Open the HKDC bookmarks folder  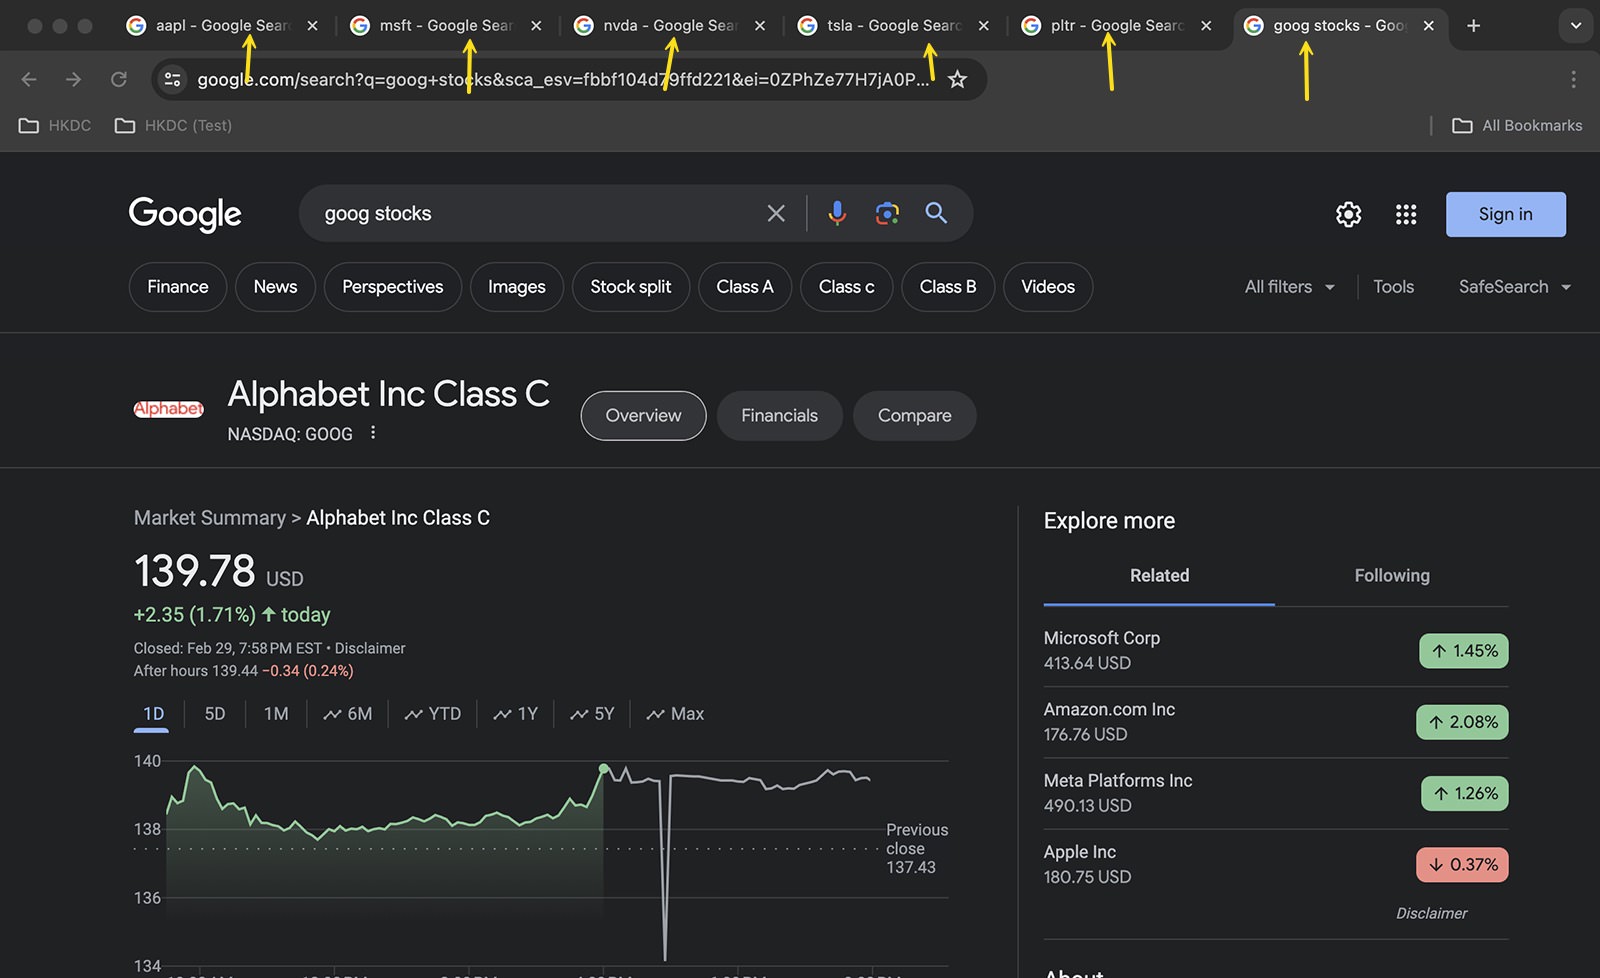[55, 125]
